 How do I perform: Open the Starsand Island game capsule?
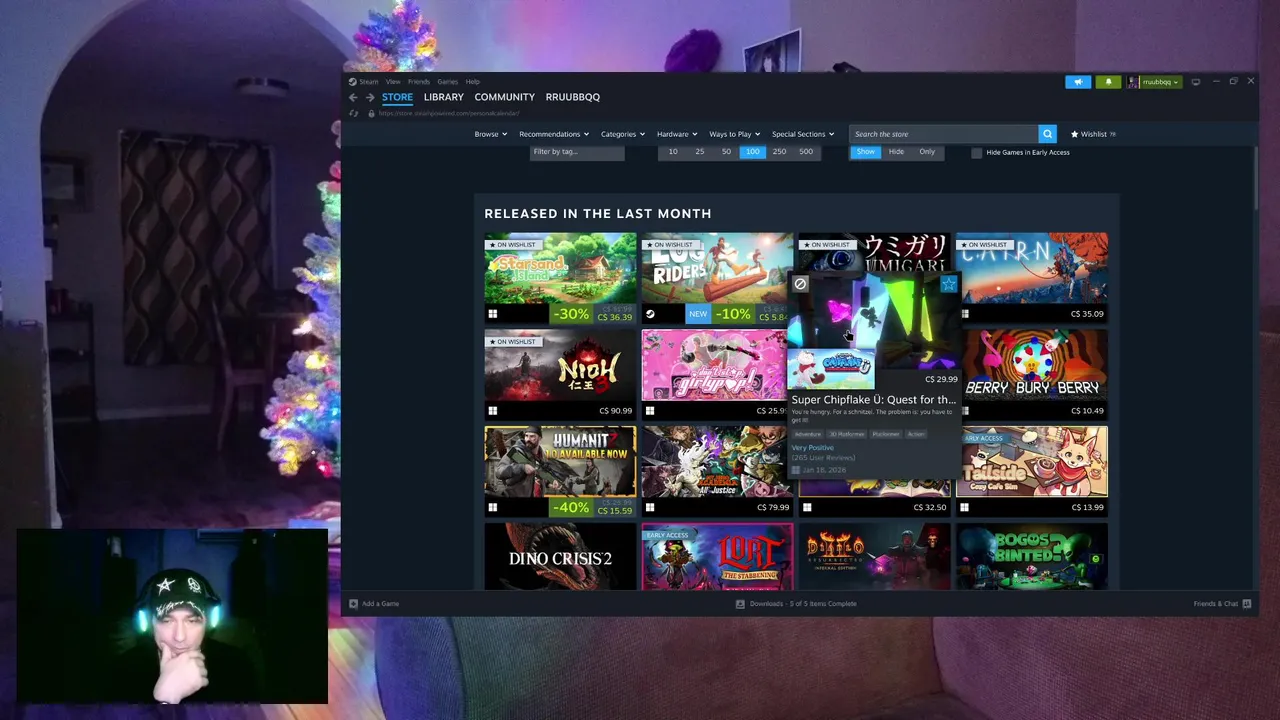[x=560, y=278]
